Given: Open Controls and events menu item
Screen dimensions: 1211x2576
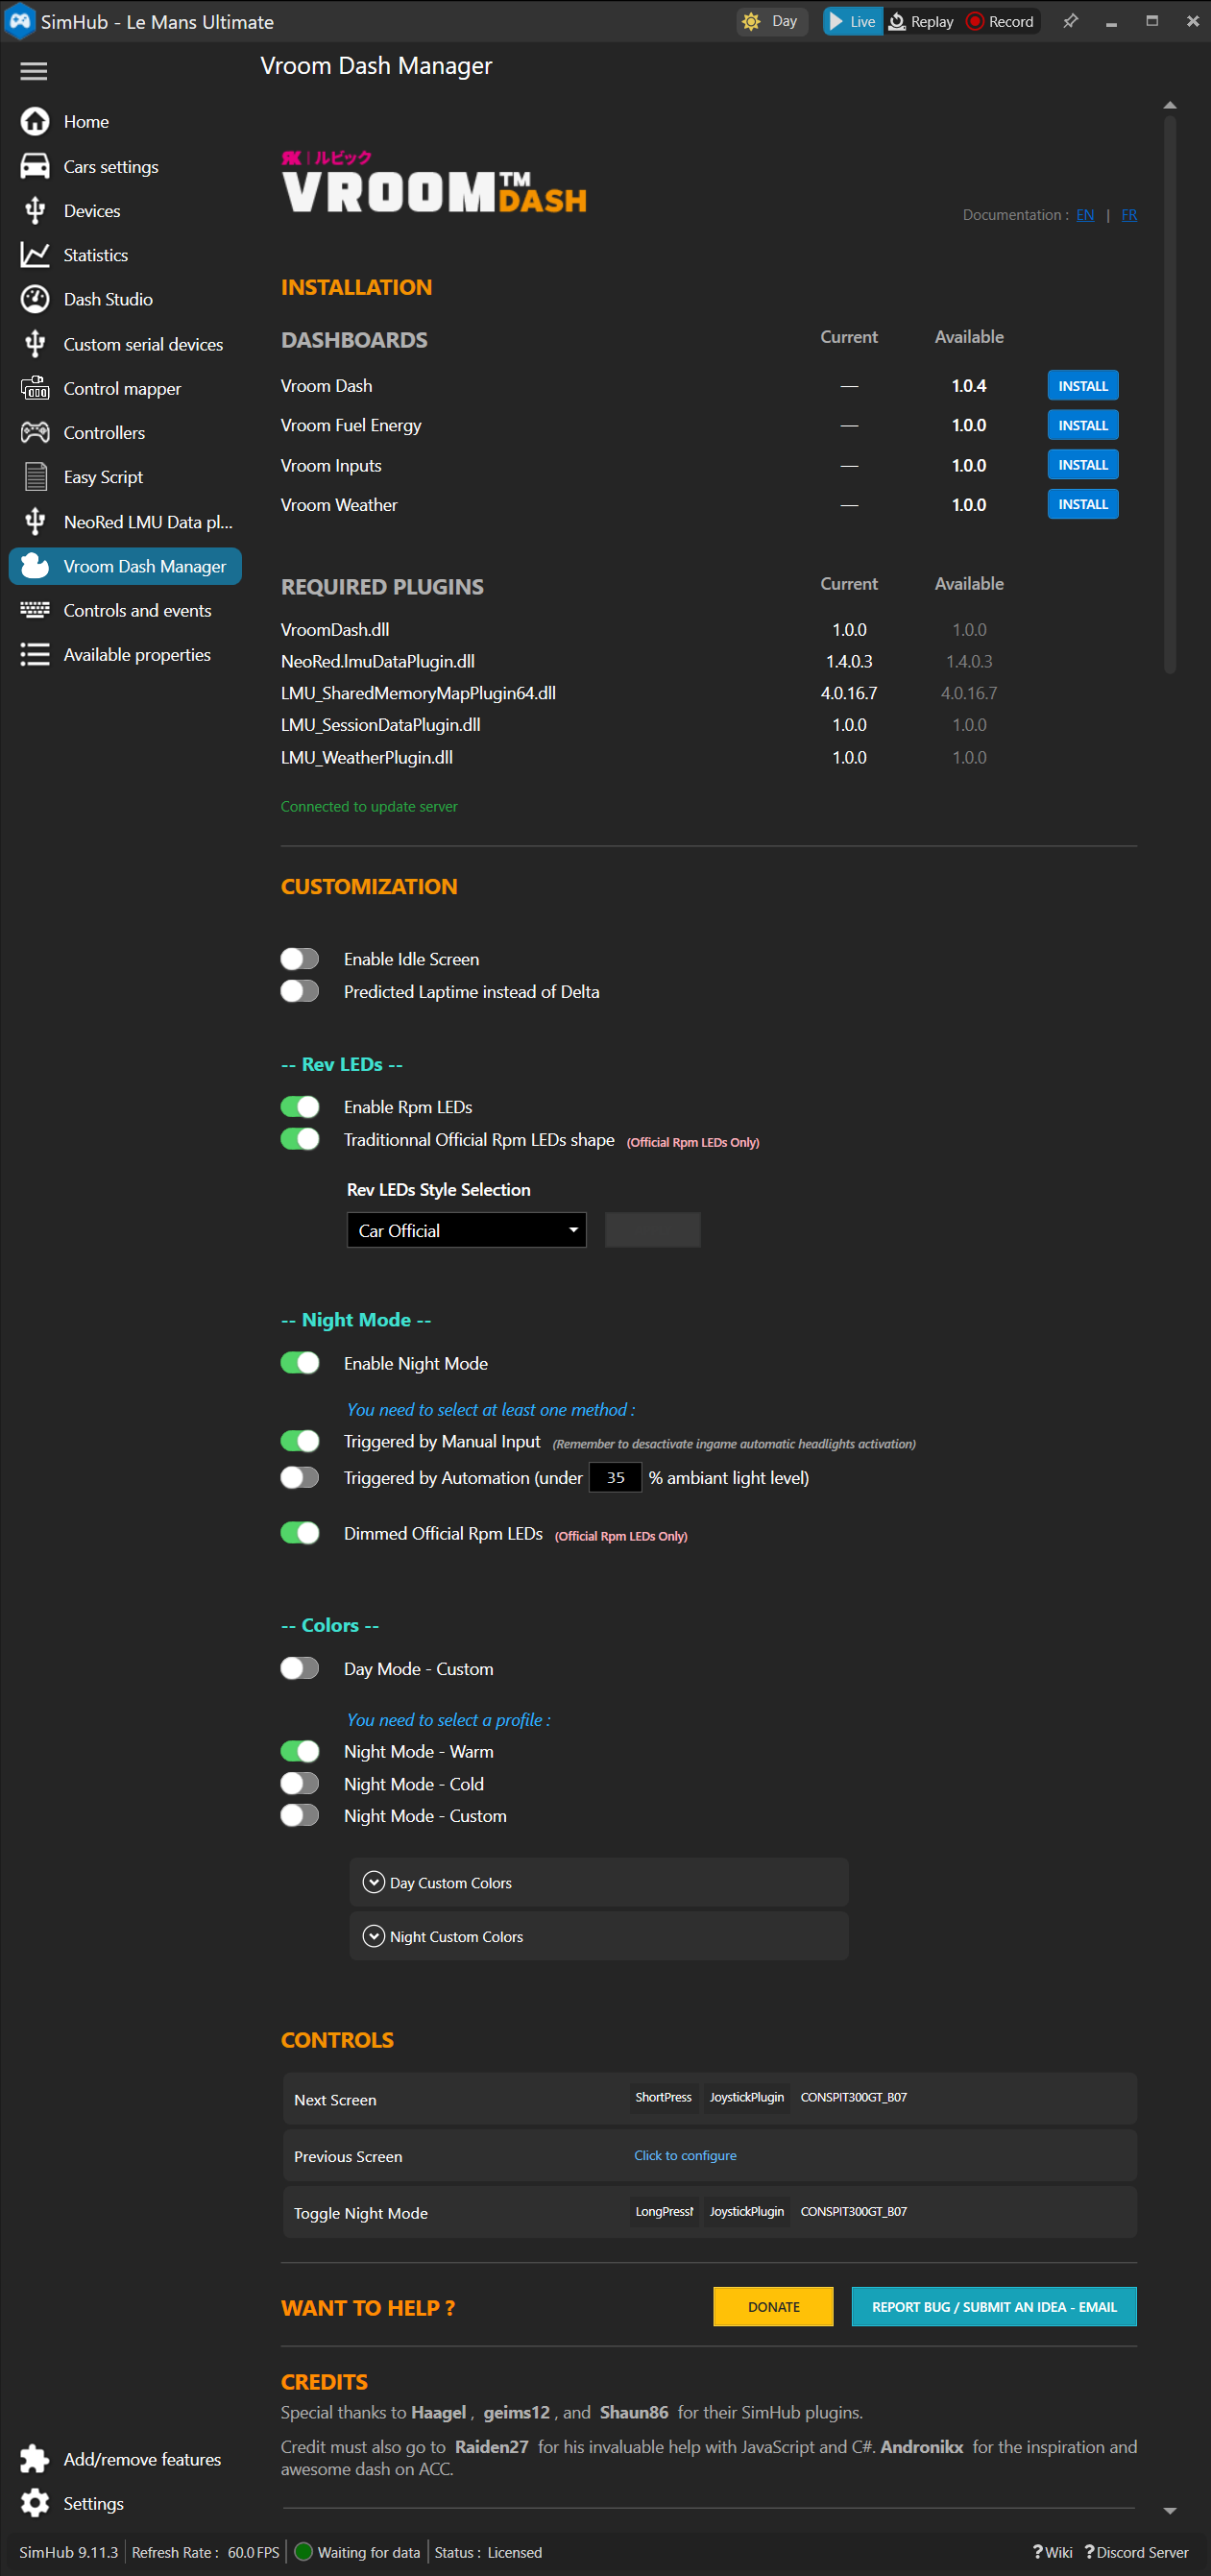Looking at the screenshot, I should click(137, 611).
